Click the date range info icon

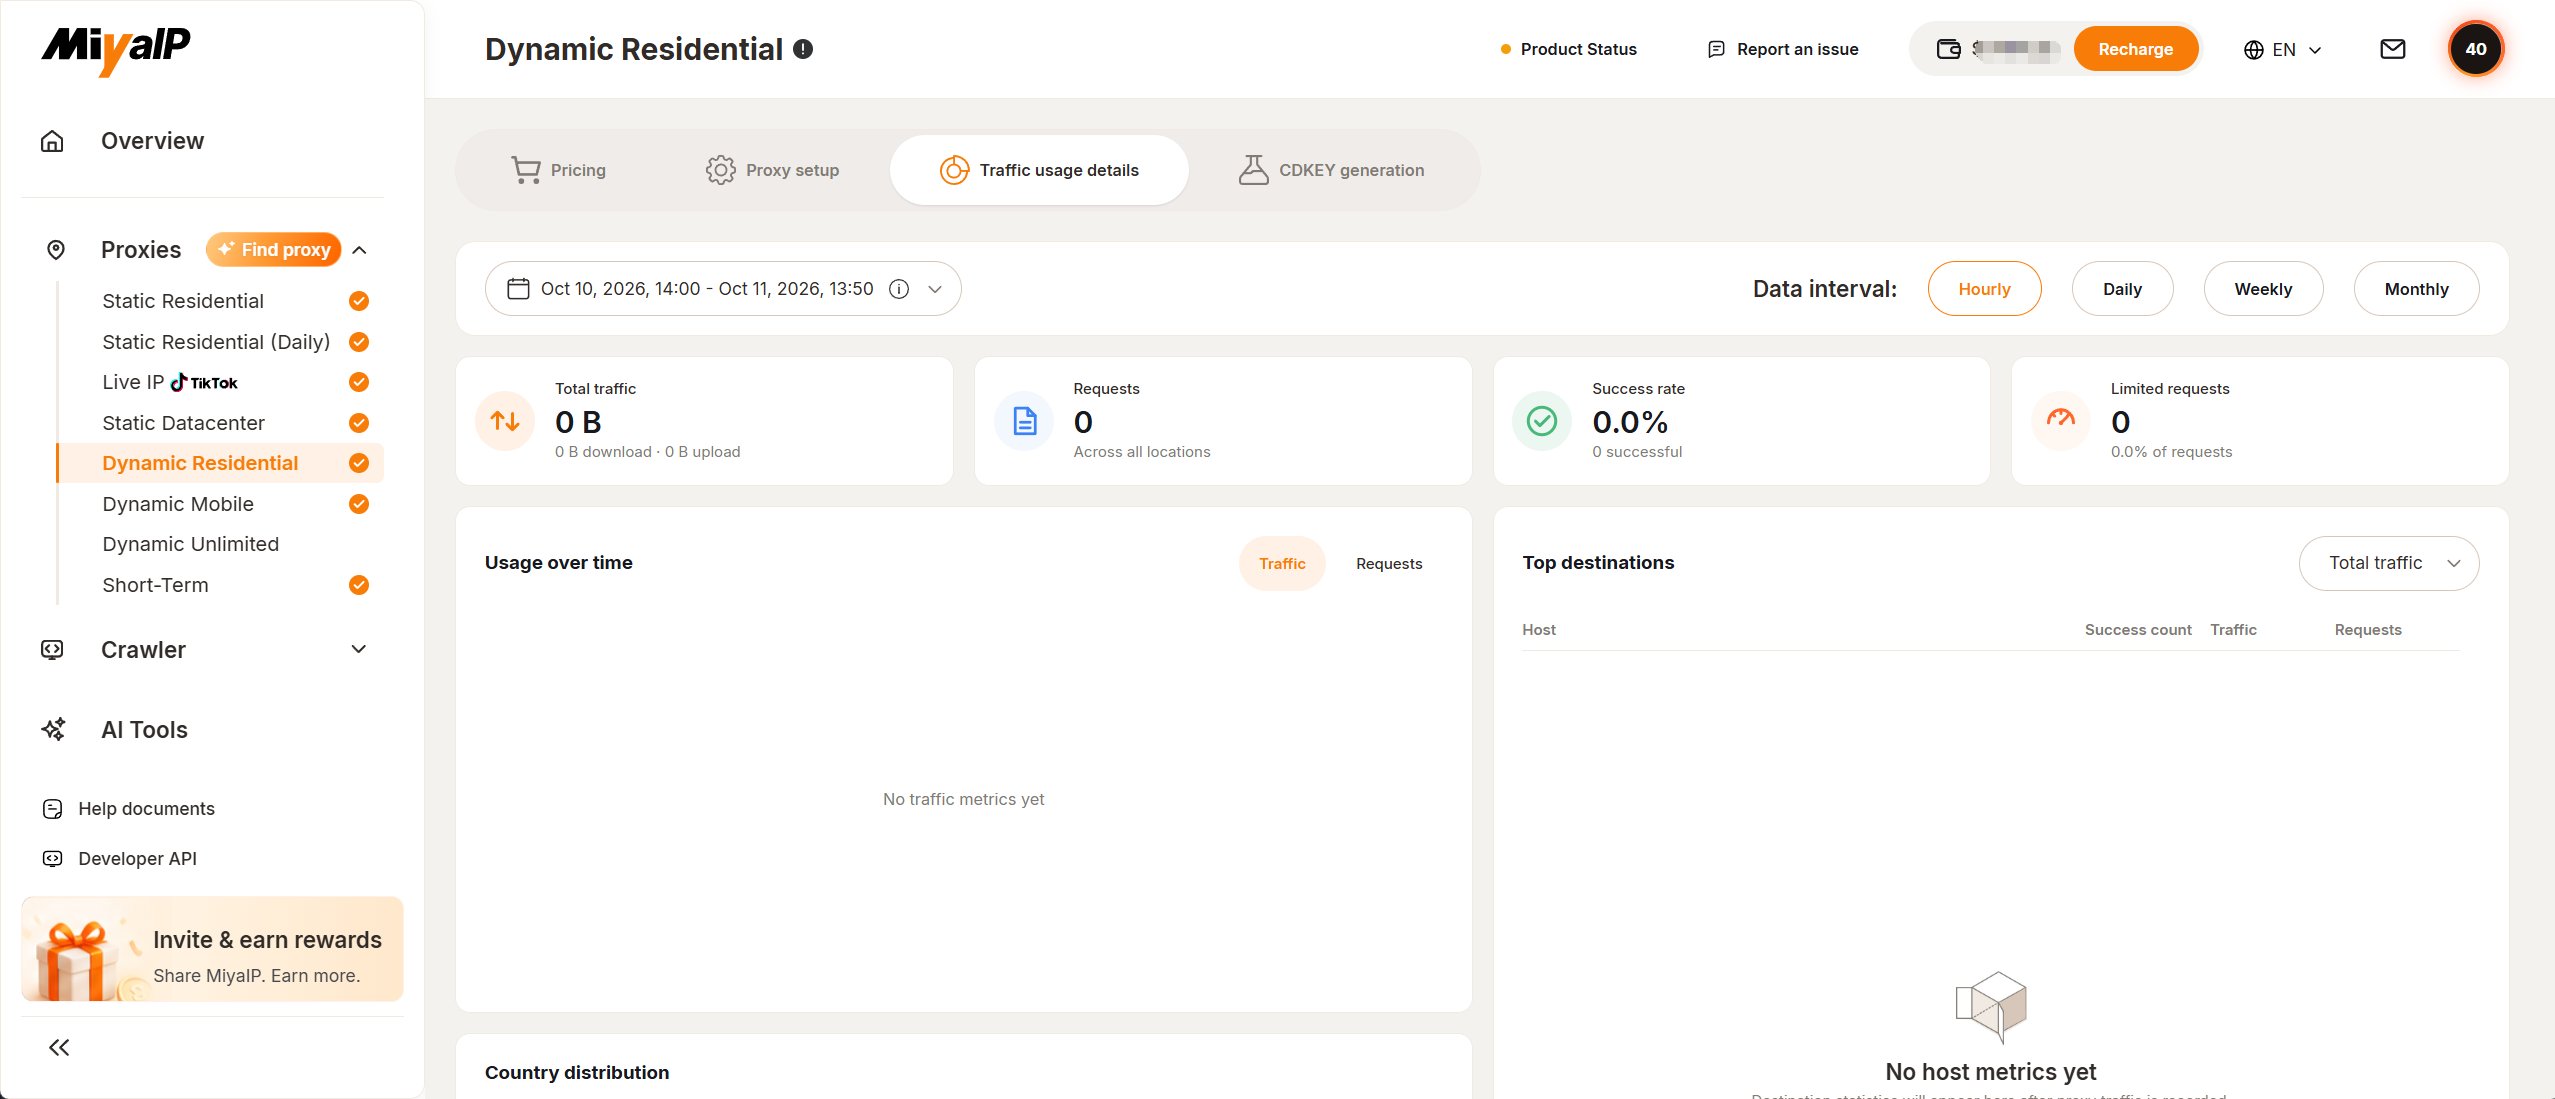pos(899,289)
